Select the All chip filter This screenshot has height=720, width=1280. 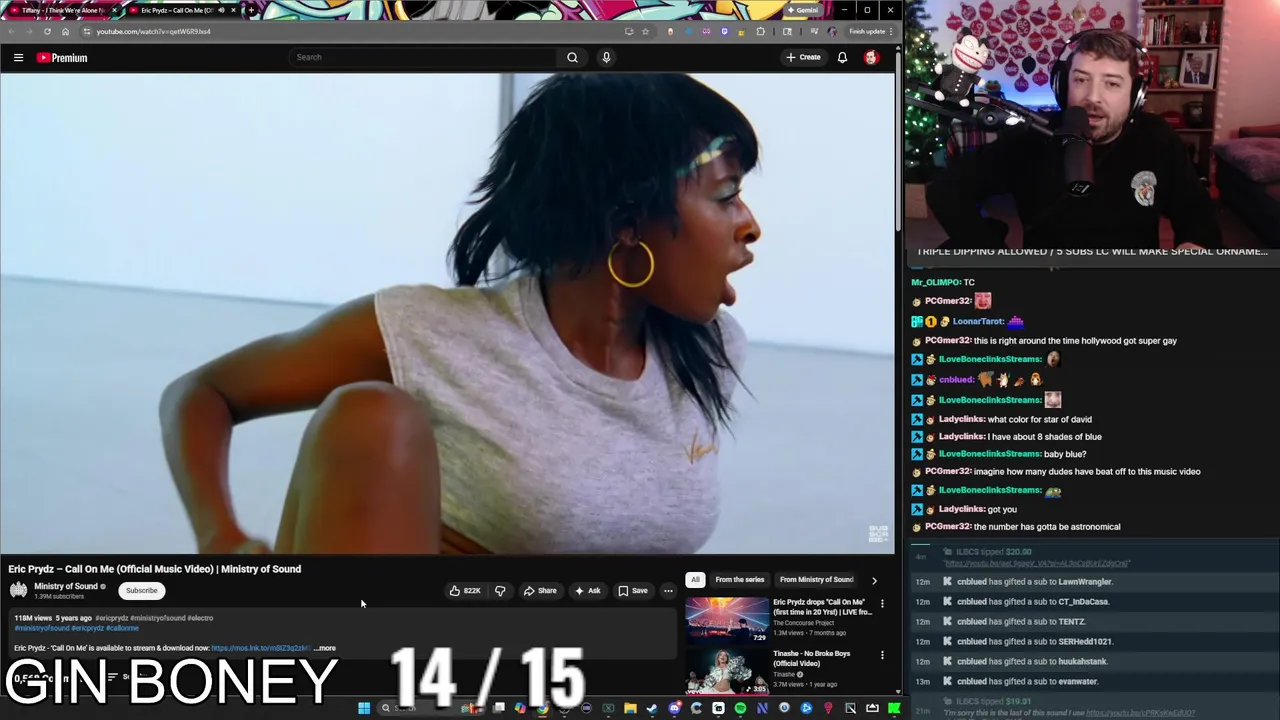coord(695,580)
